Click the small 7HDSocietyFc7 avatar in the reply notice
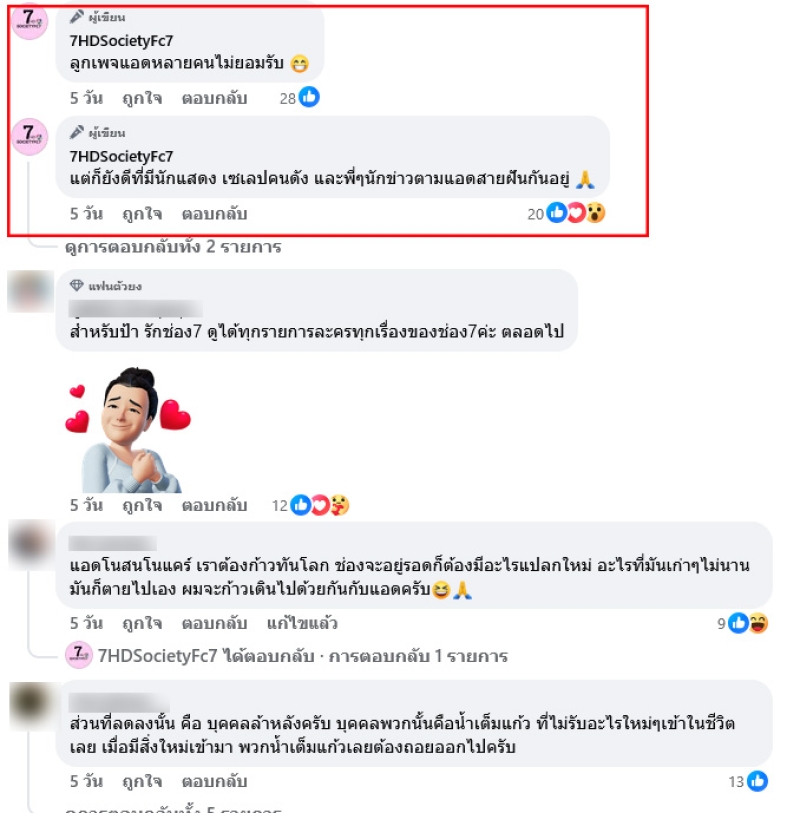The image size is (800, 813). (x=79, y=655)
